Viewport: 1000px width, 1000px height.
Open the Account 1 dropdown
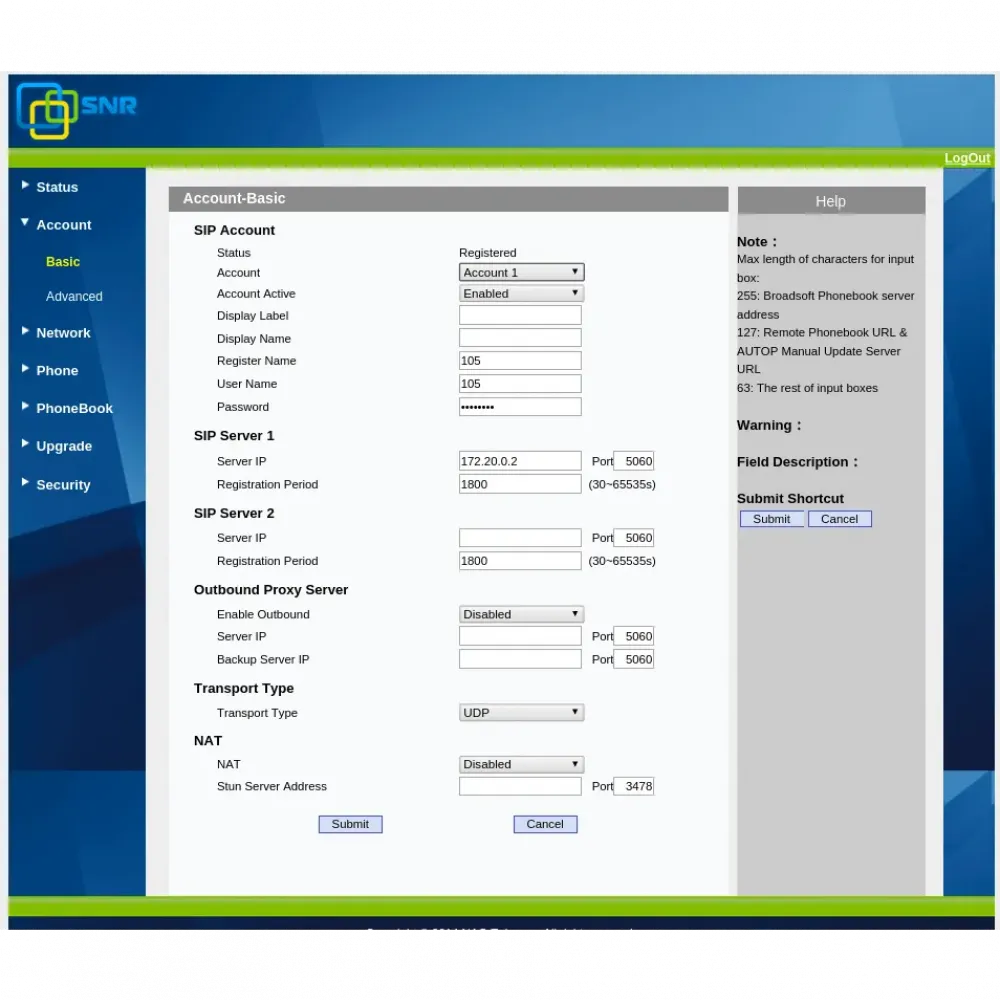(521, 272)
